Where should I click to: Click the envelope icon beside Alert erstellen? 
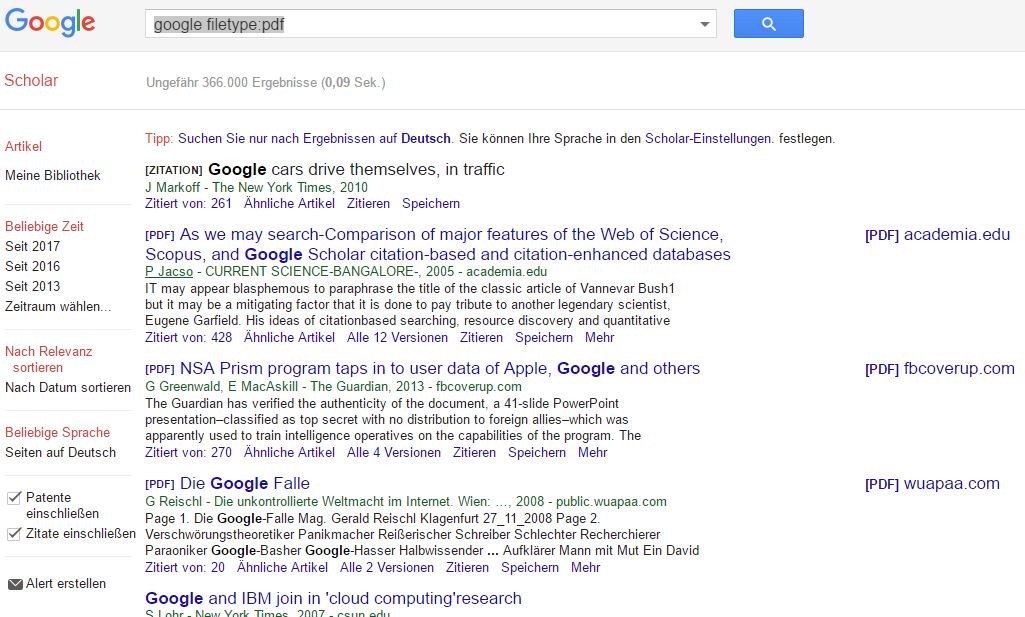pos(15,584)
